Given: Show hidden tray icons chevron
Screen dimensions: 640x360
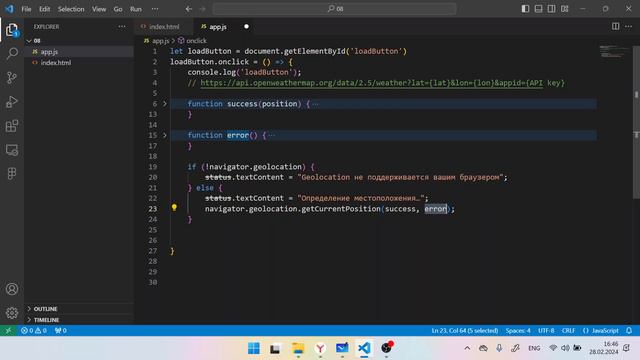Looking at the screenshot, I should 467,348.
